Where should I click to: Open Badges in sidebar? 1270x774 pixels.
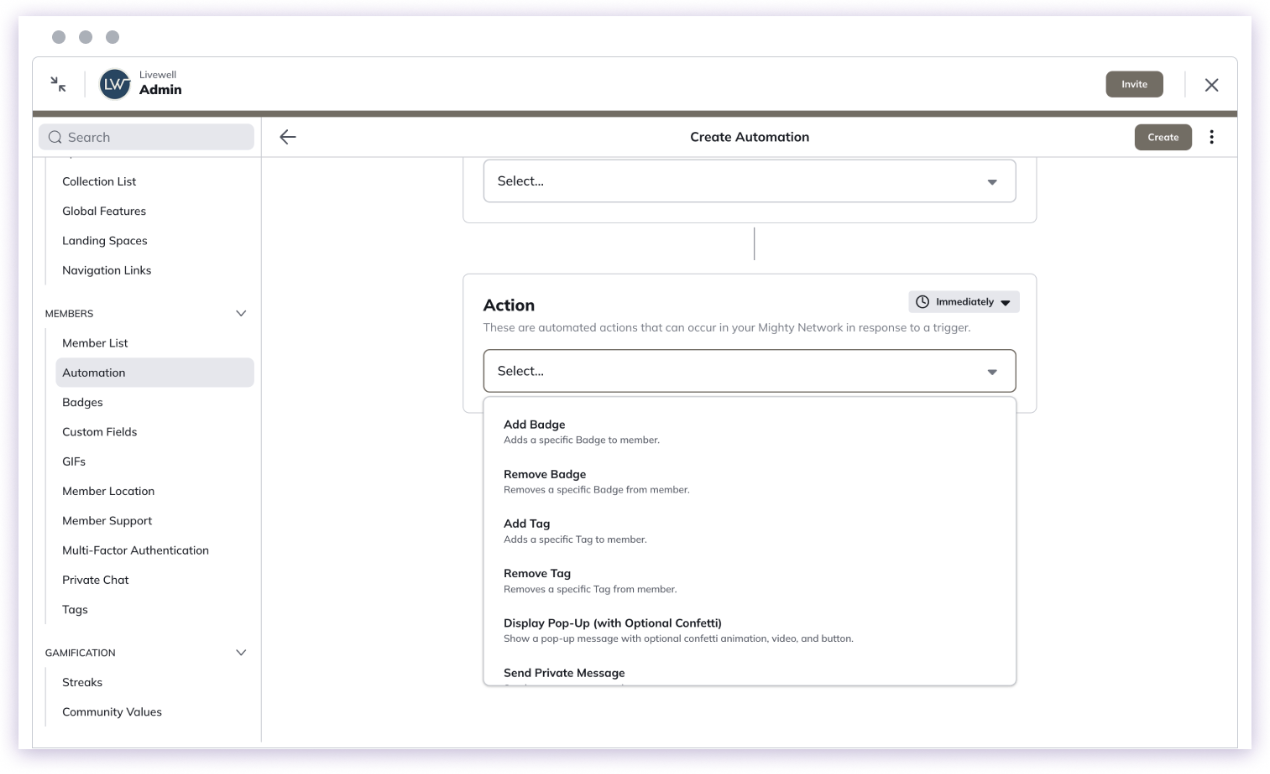[82, 403]
